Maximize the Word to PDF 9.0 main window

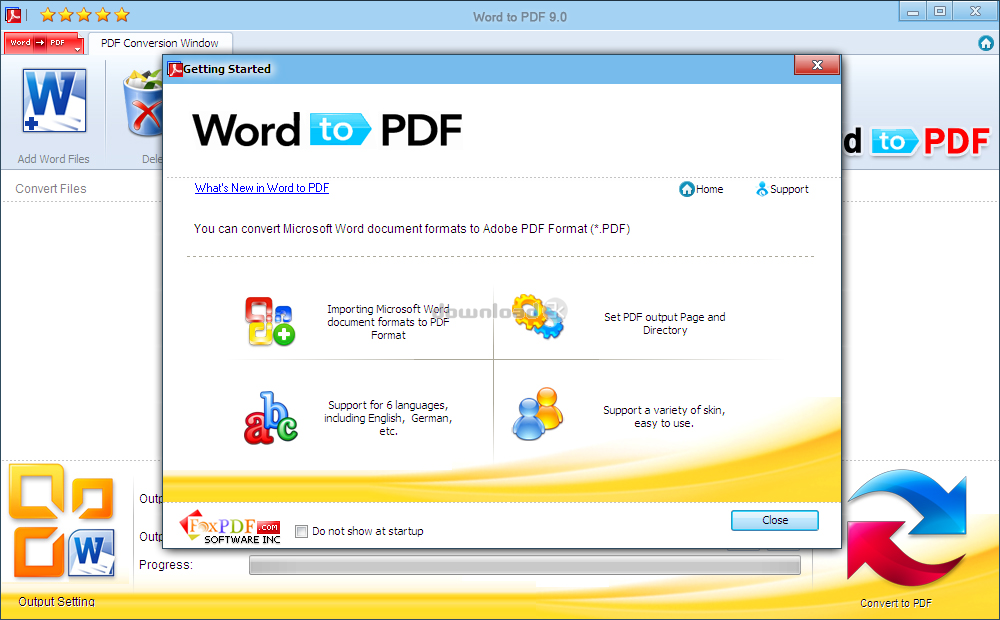coord(939,11)
